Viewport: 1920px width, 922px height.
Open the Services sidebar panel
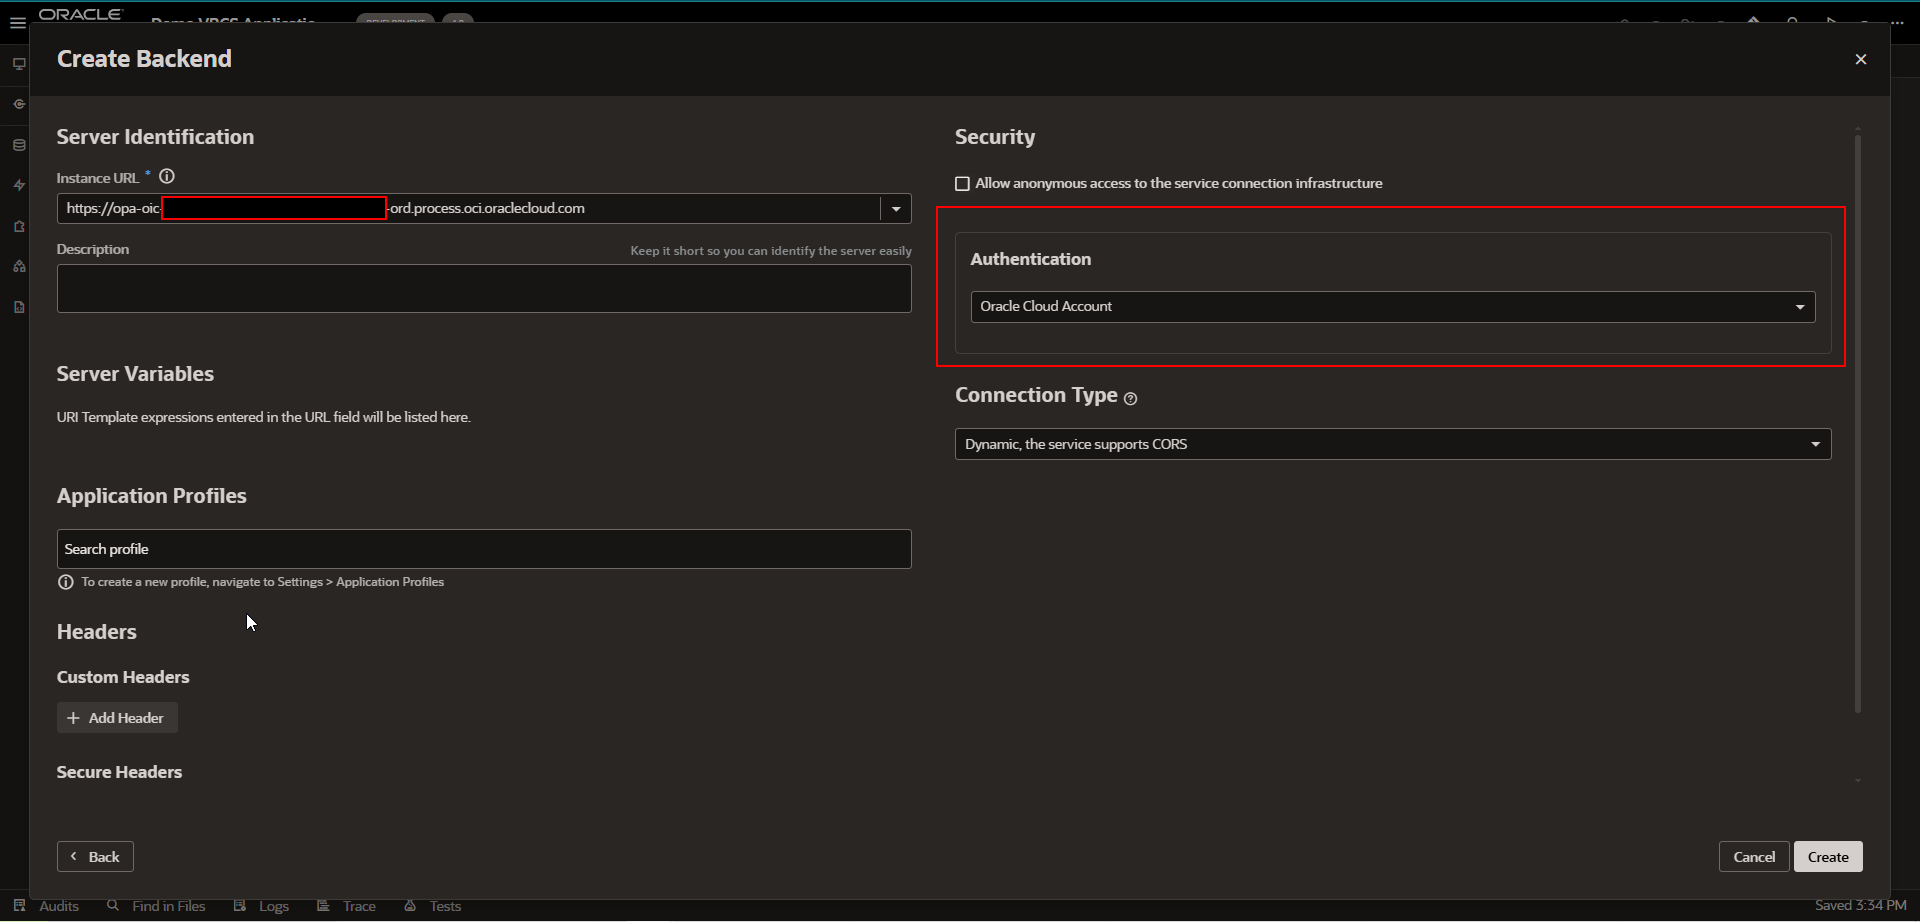click(x=18, y=104)
